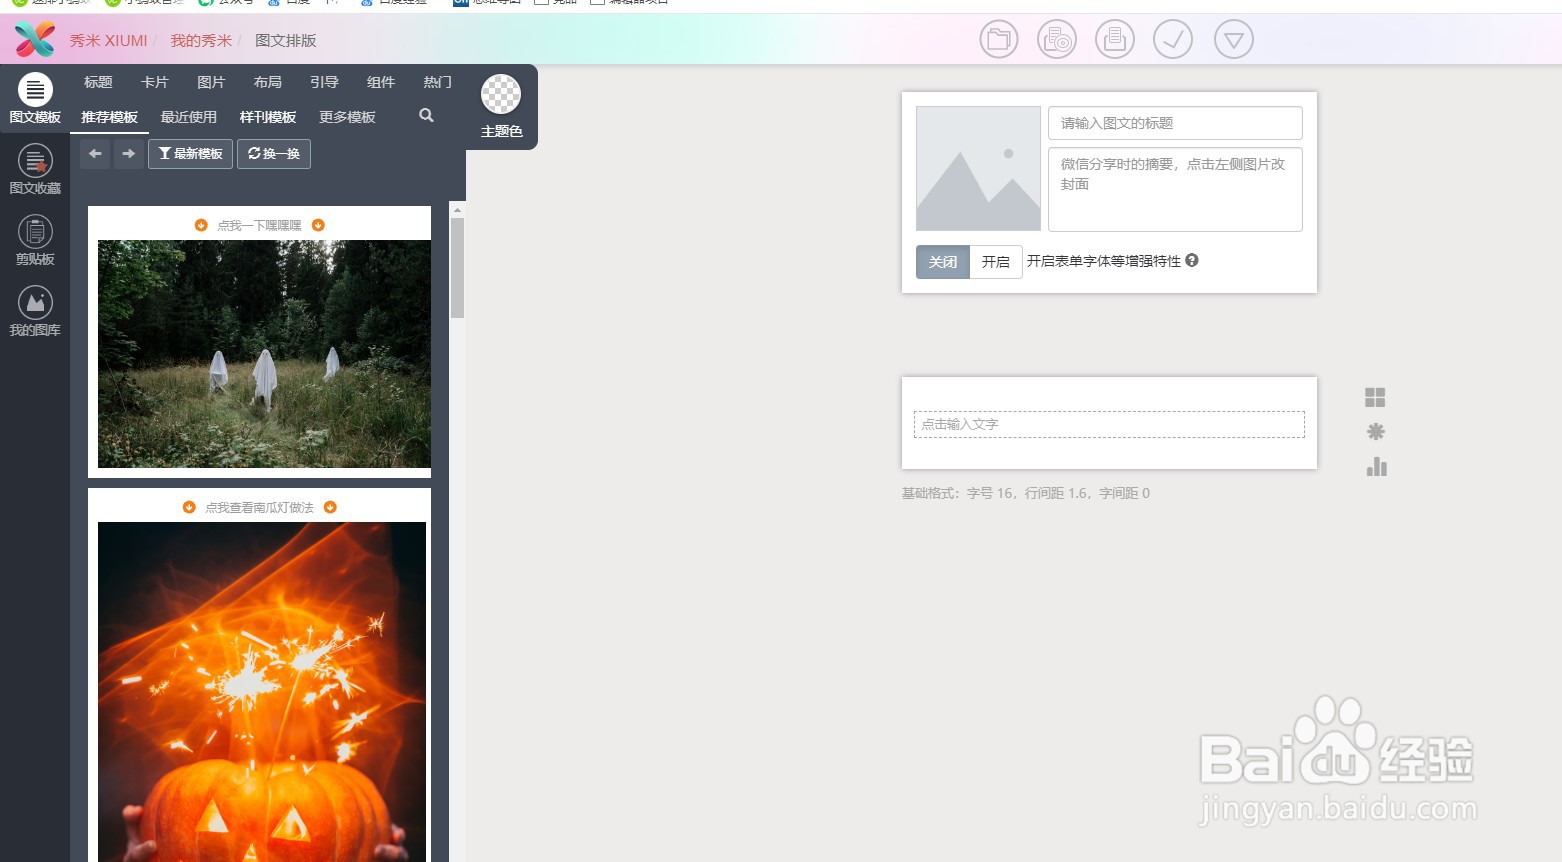Click 点我查看南瓜灯做法 caption text

[259, 508]
